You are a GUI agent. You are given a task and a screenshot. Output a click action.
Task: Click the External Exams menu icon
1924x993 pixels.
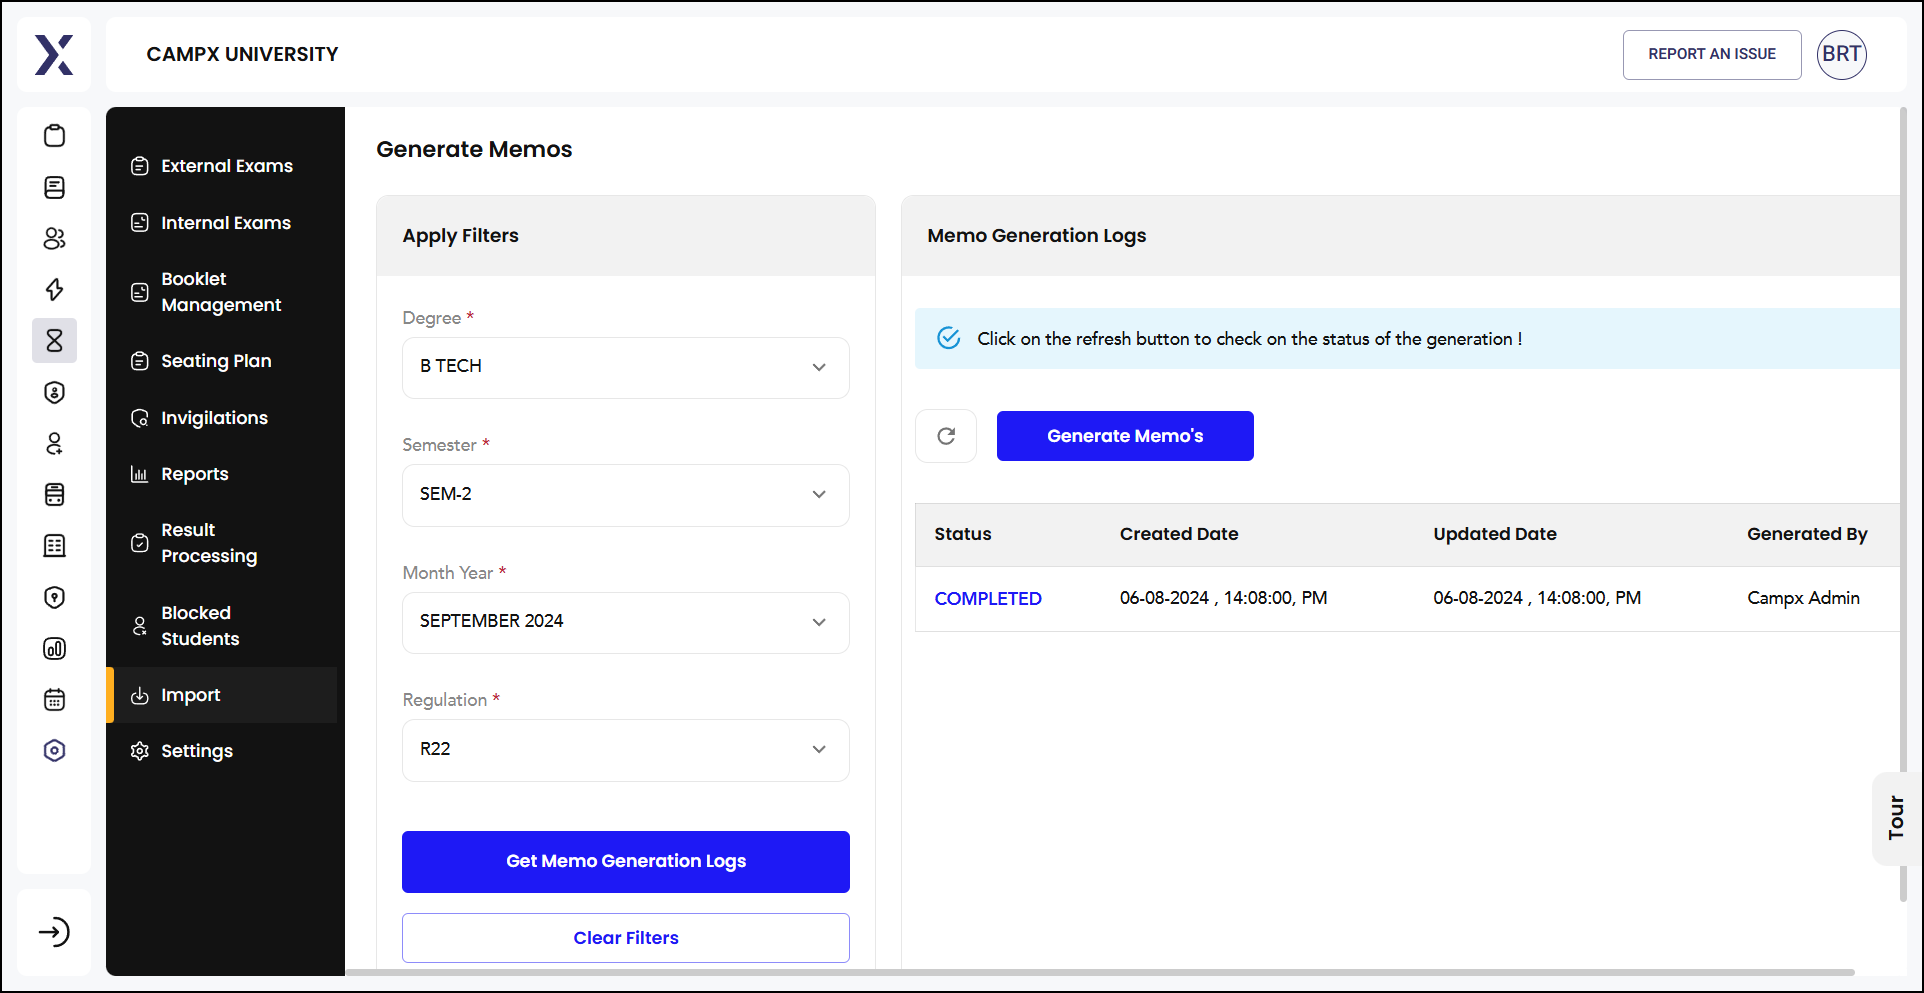tap(140, 166)
